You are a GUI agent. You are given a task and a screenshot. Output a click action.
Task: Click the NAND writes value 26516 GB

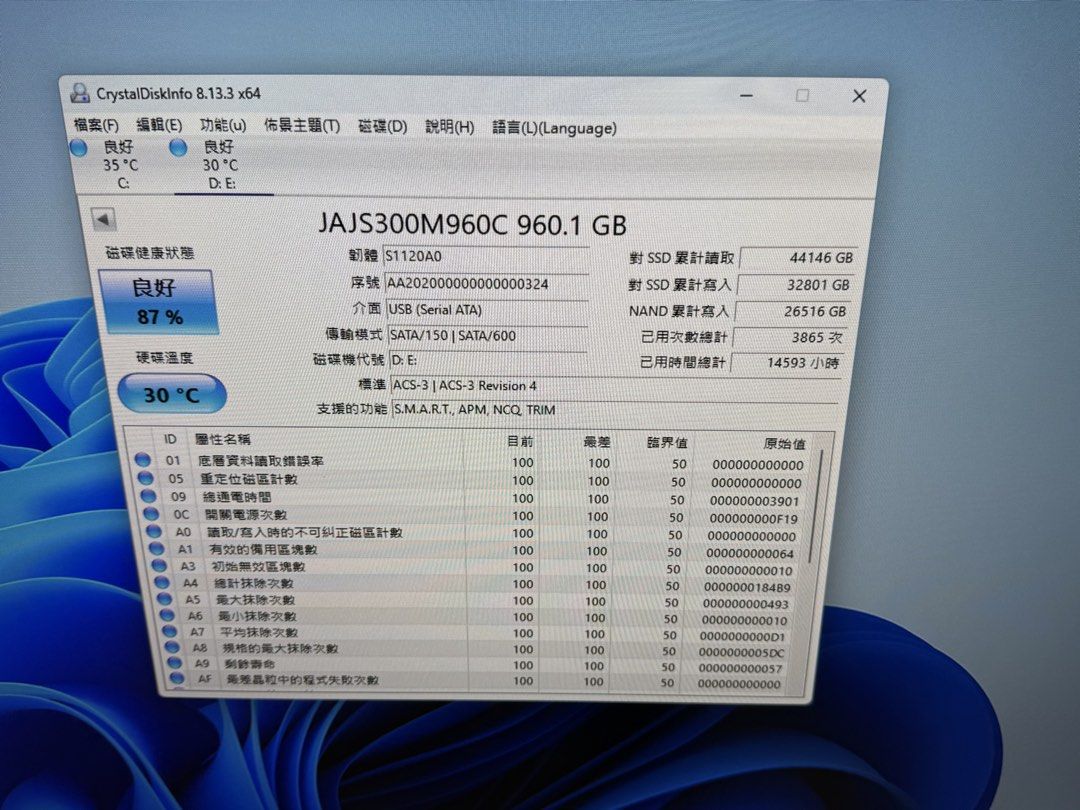[x=791, y=311]
